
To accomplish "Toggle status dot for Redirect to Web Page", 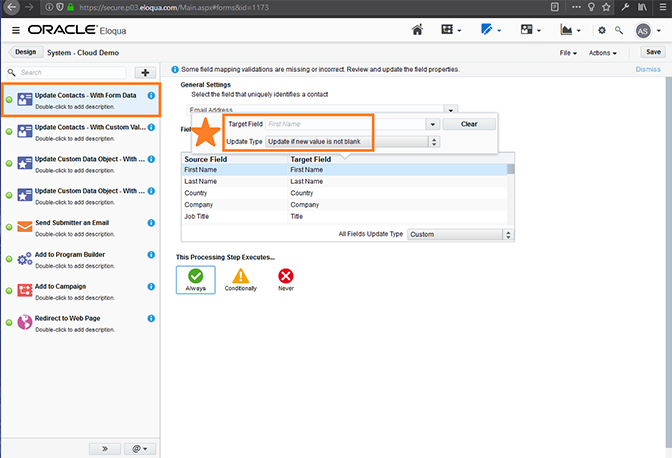I will pyautogui.click(x=9, y=322).
